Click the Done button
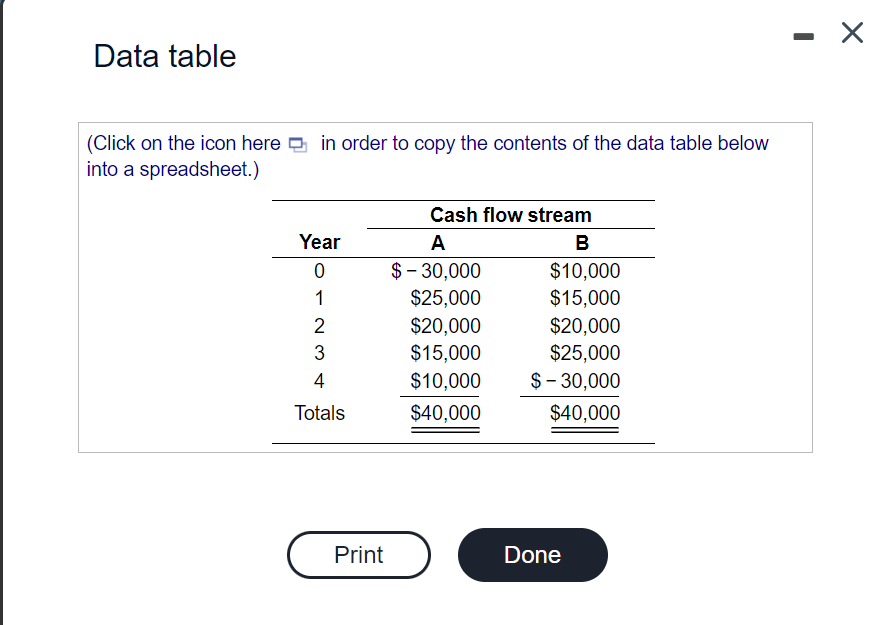882x625 pixels. [532, 555]
